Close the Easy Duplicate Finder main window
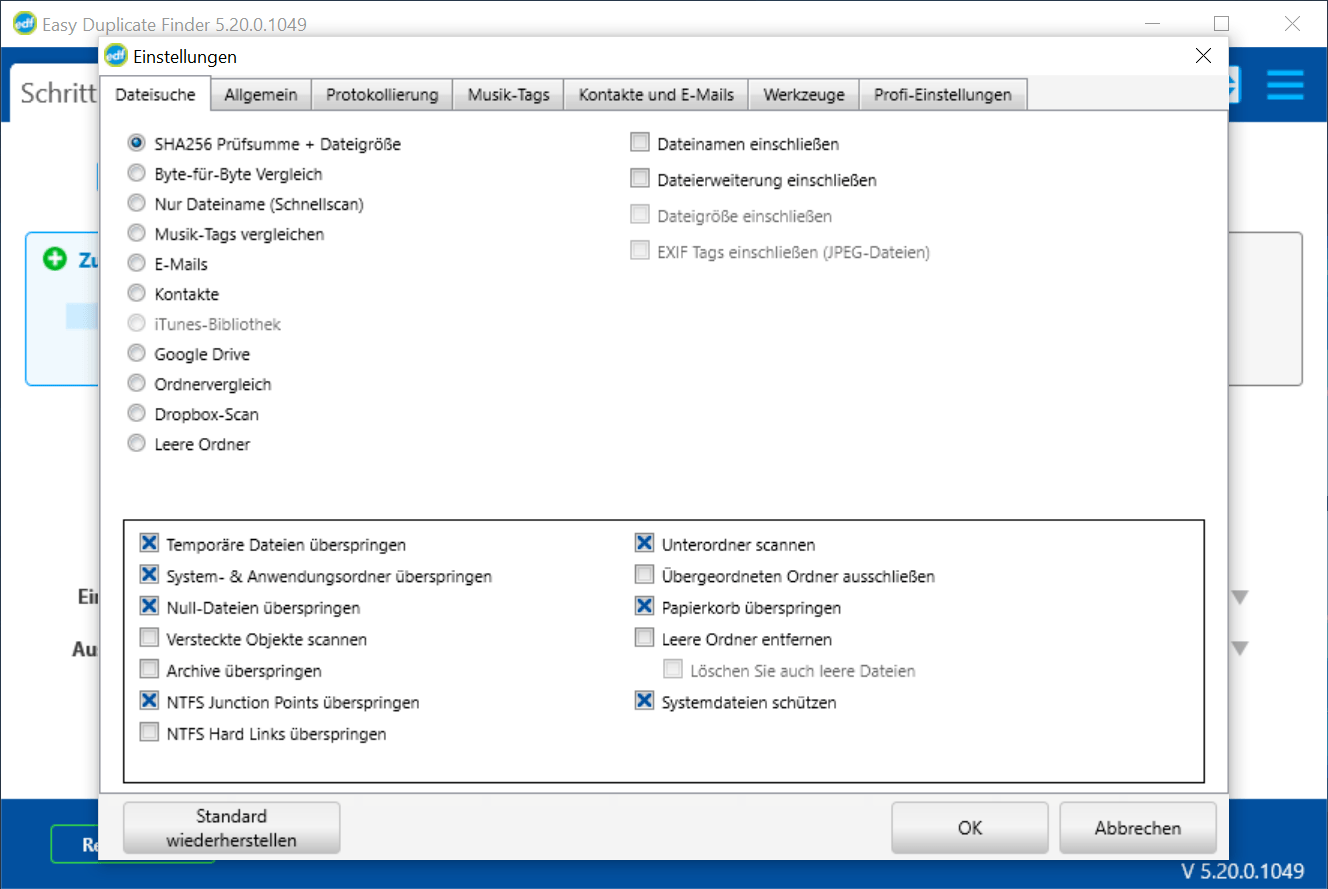 [x=1292, y=23]
